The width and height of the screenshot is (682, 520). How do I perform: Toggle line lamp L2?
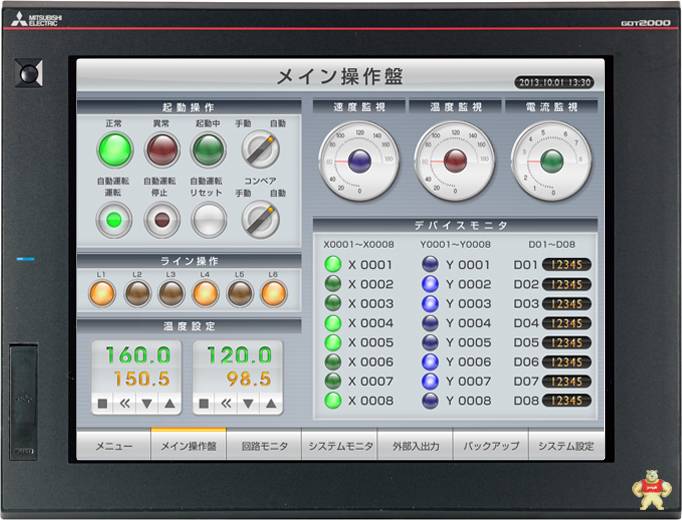tap(137, 293)
